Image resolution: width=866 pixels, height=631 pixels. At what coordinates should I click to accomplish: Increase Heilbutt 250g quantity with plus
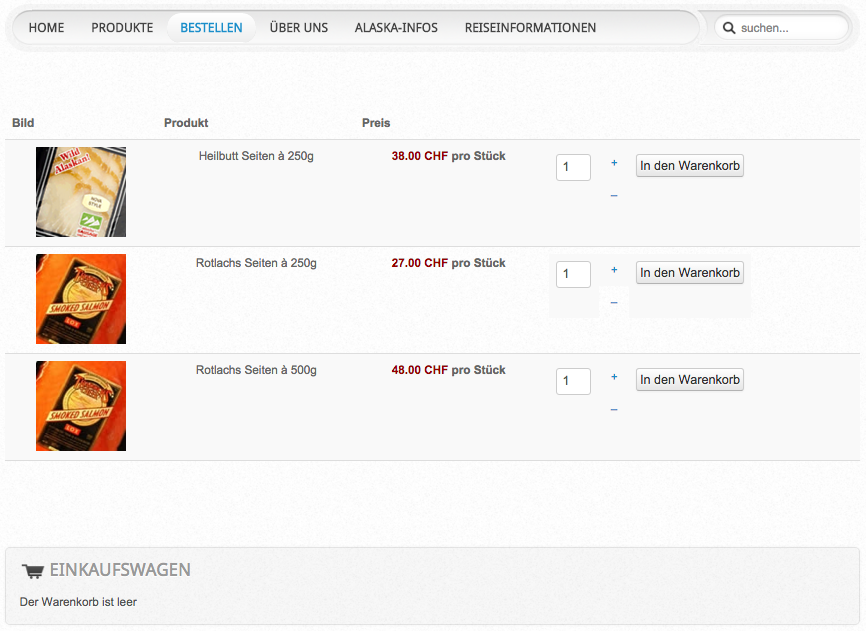point(614,162)
